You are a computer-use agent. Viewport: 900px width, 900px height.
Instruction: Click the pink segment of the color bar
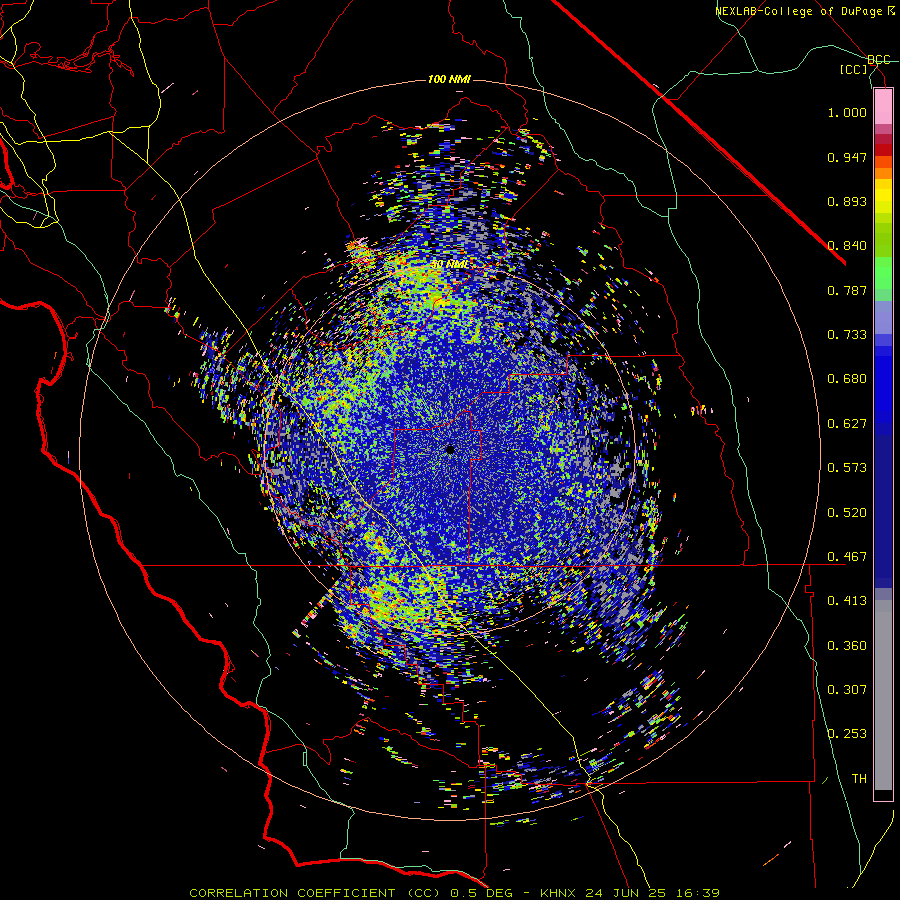[x=883, y=106]
